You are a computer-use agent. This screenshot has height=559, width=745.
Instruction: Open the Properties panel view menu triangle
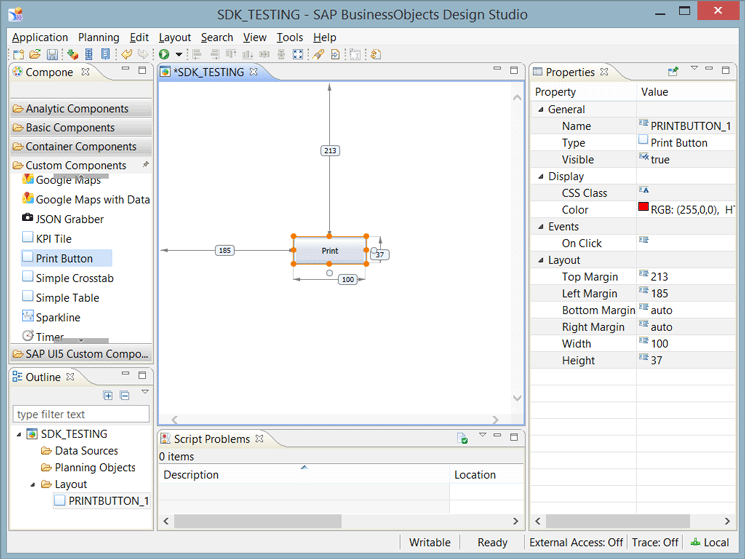[694, 68]
